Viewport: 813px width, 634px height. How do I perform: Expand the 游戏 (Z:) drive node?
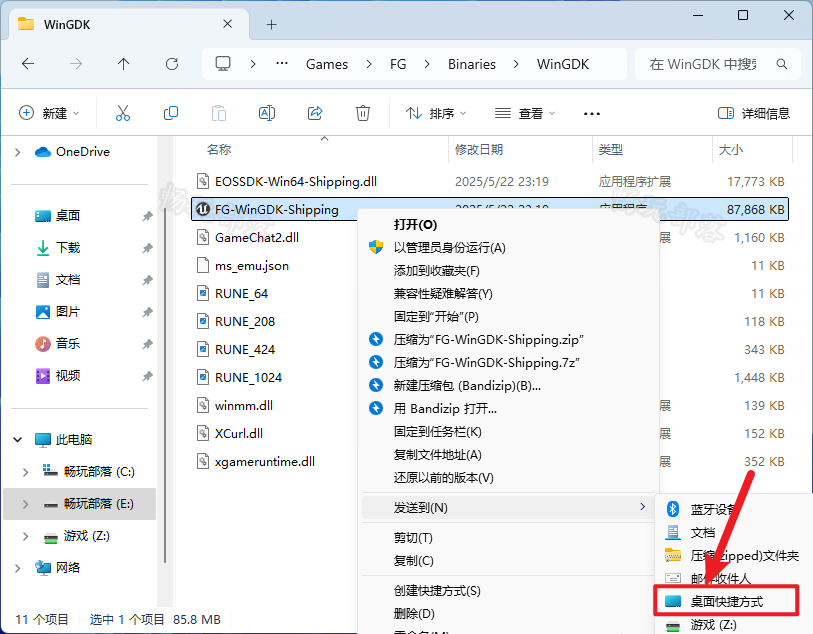25,536
